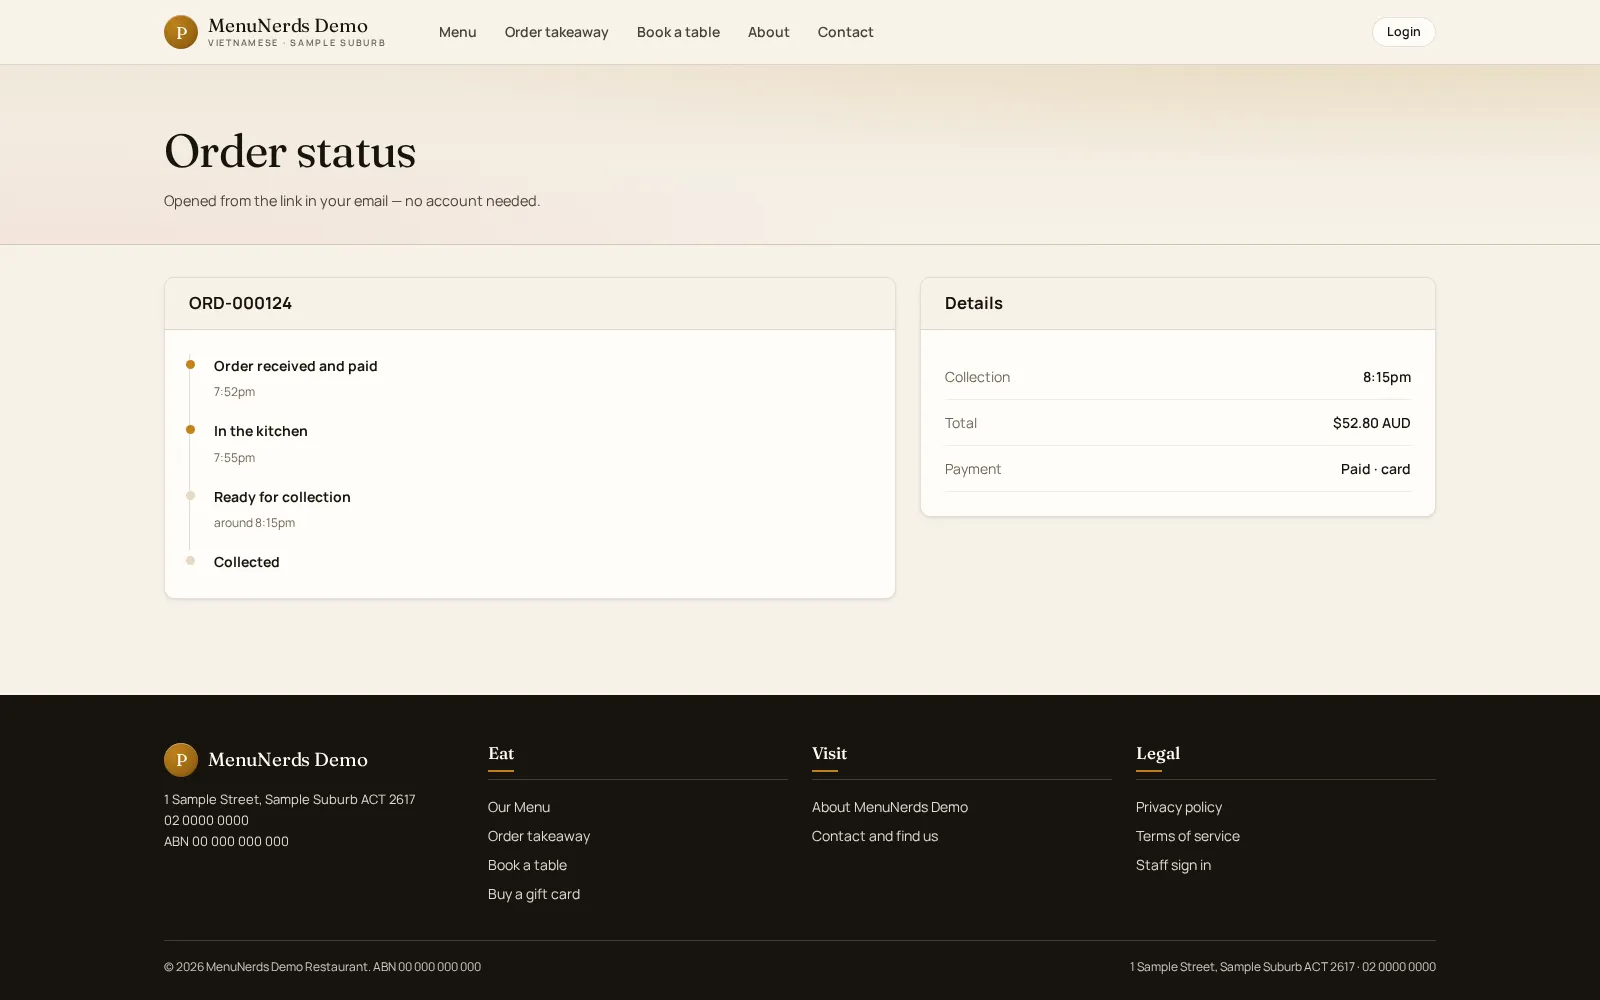Open Contact in the top navigation
This screenshot has width=1600, height=1000.
(845, 32)
